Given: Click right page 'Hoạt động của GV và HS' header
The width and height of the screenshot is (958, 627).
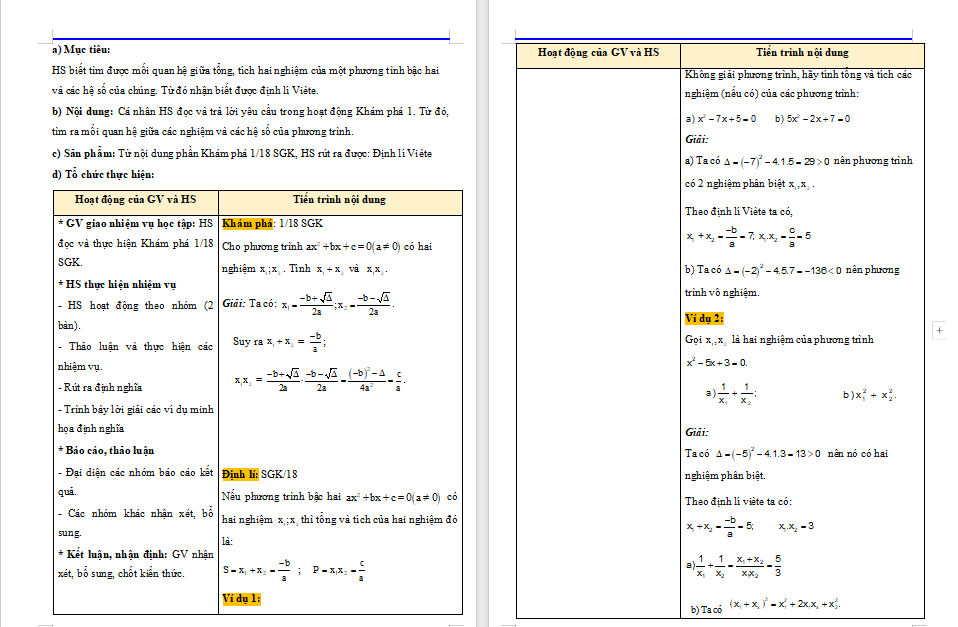Looking at the screenshot, I should point(598,53).
